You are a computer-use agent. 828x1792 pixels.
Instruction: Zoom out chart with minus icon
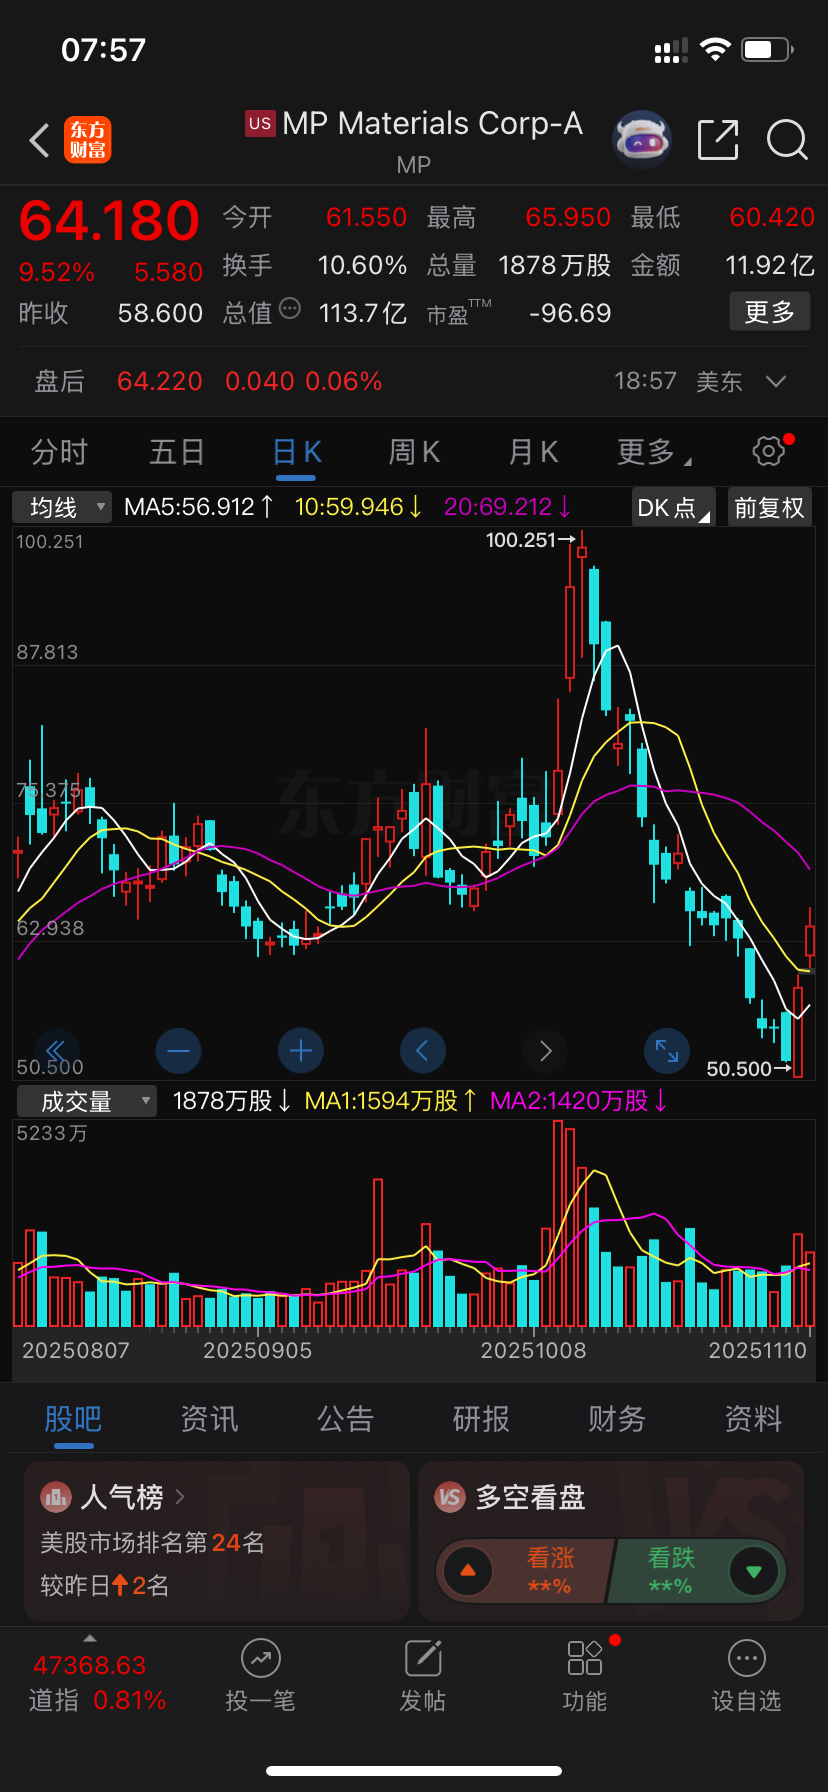179,1051
